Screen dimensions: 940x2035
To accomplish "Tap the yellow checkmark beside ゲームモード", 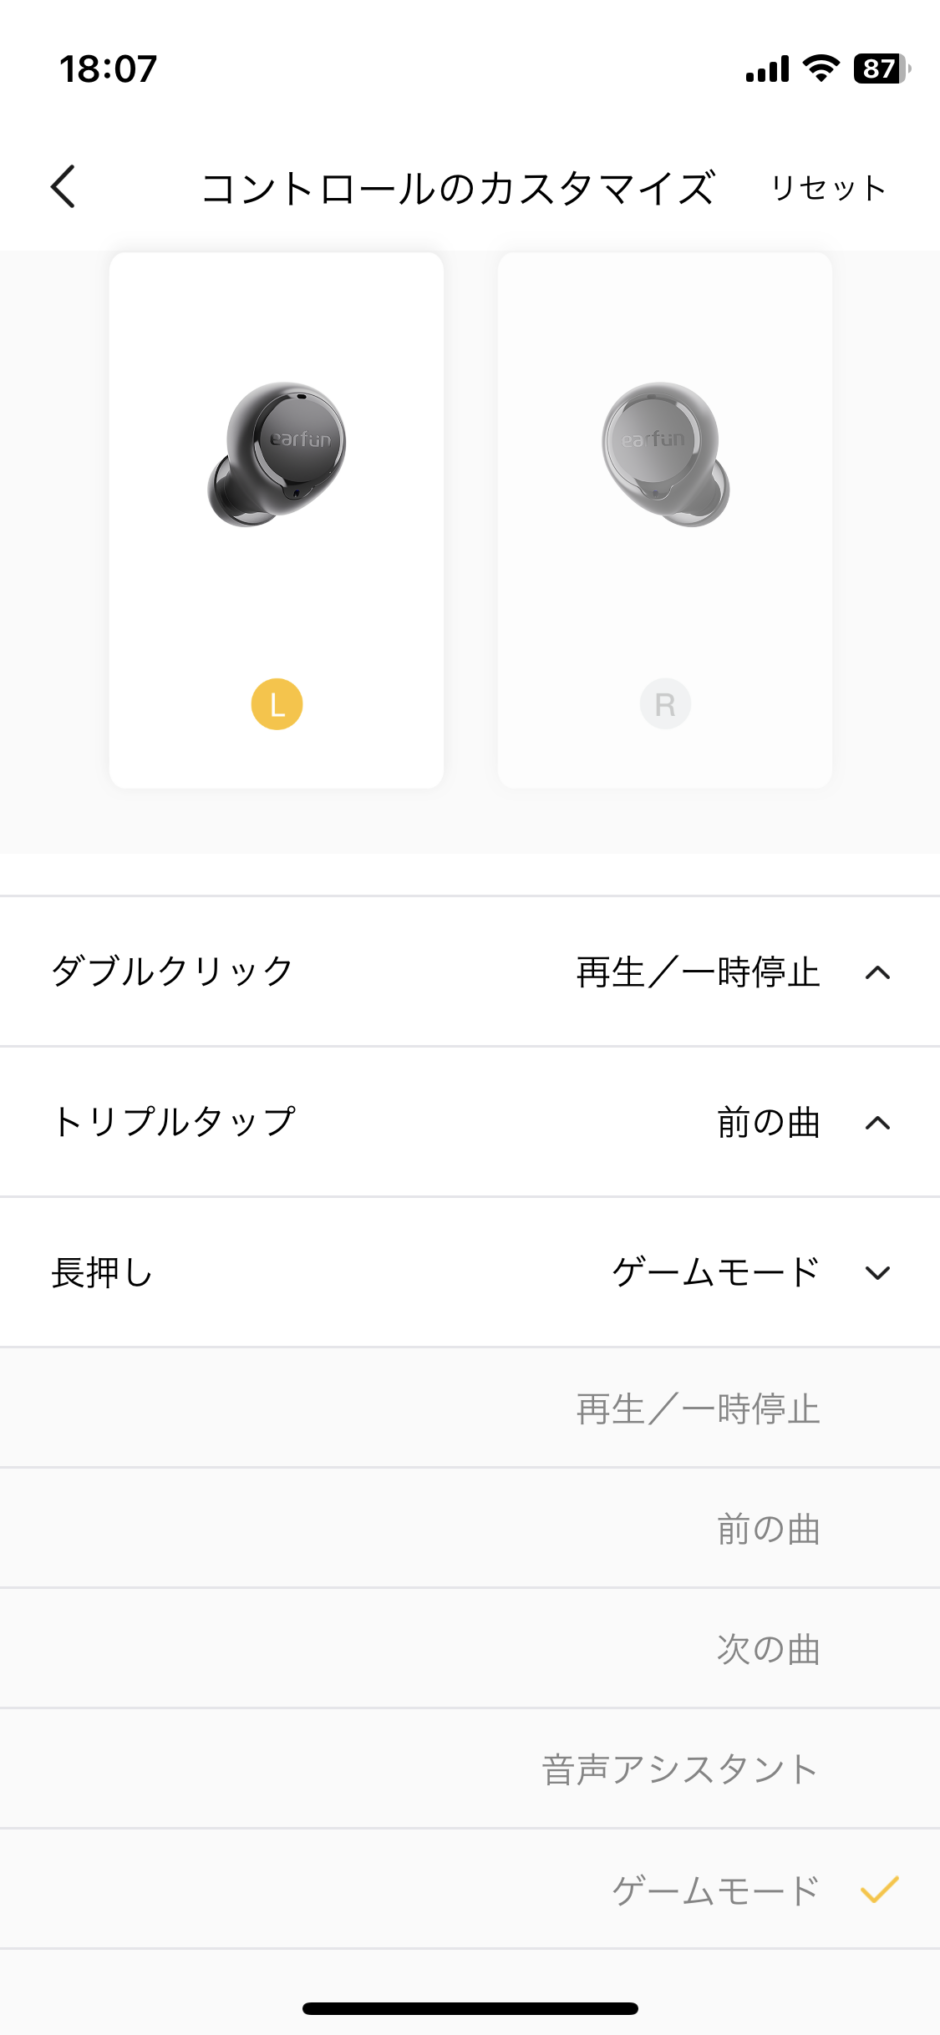I will [879, 1889].
